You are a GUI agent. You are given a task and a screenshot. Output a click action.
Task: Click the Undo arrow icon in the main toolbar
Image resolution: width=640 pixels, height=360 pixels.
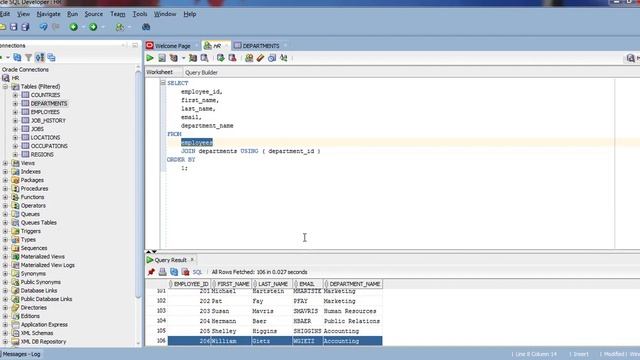pos(43,27)
